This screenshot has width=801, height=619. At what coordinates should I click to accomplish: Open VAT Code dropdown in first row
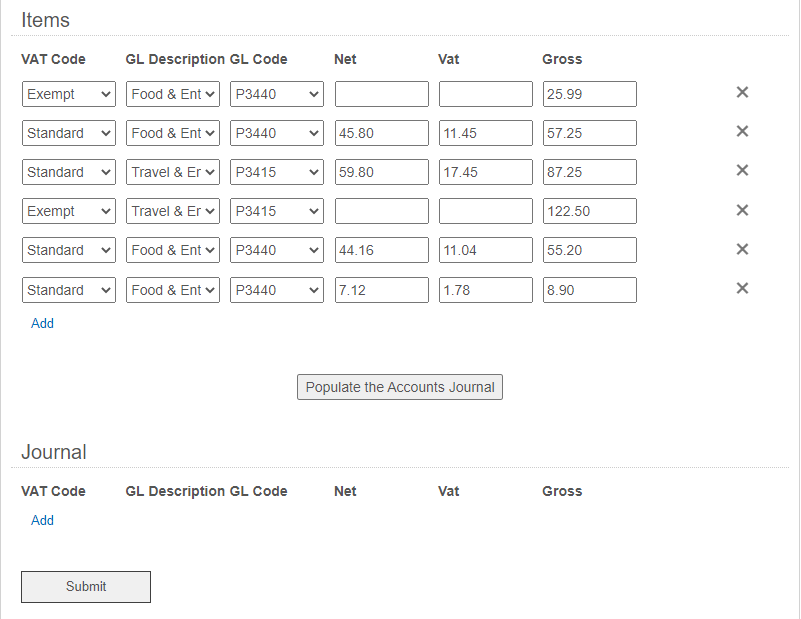(69, 95)
